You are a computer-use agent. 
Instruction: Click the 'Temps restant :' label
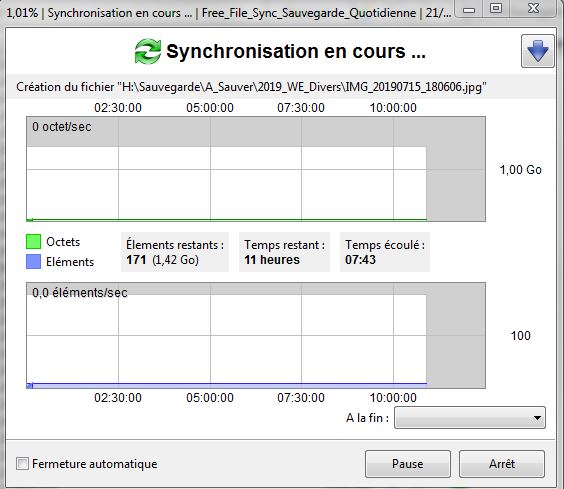pos(285,245)
